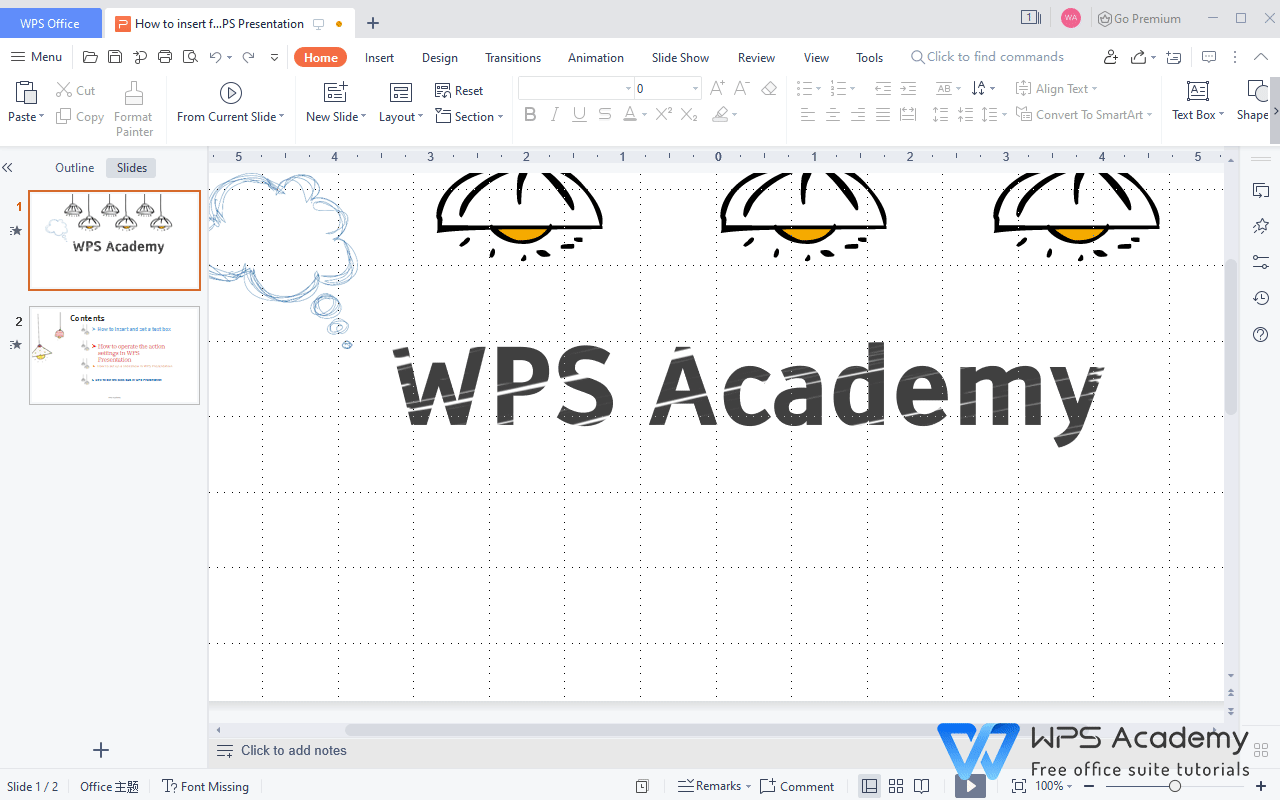Image resolution: width=1280 pixels, height=800 pixels.
Task: Zoom out with the minus button
Action: 1089,786
